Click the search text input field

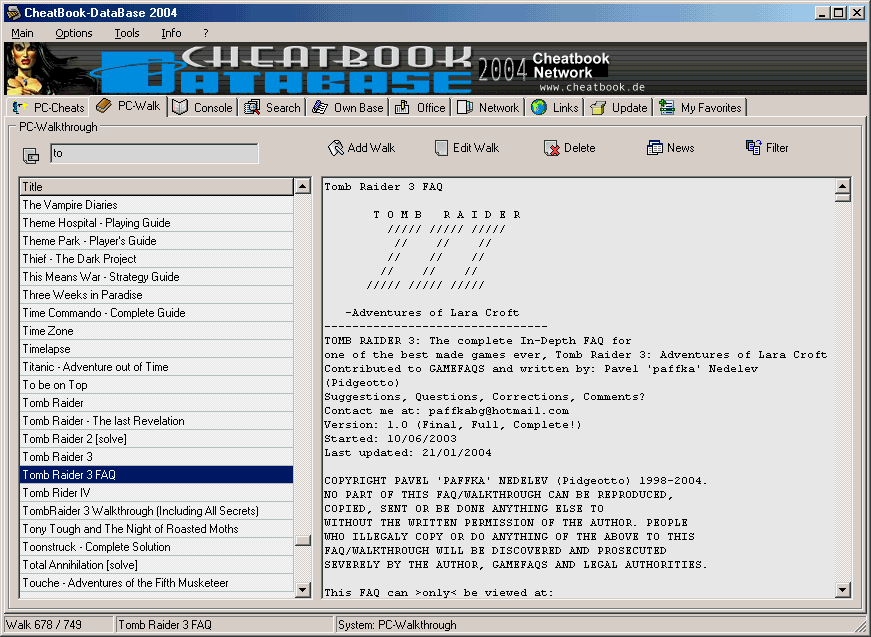click(154, 154)
